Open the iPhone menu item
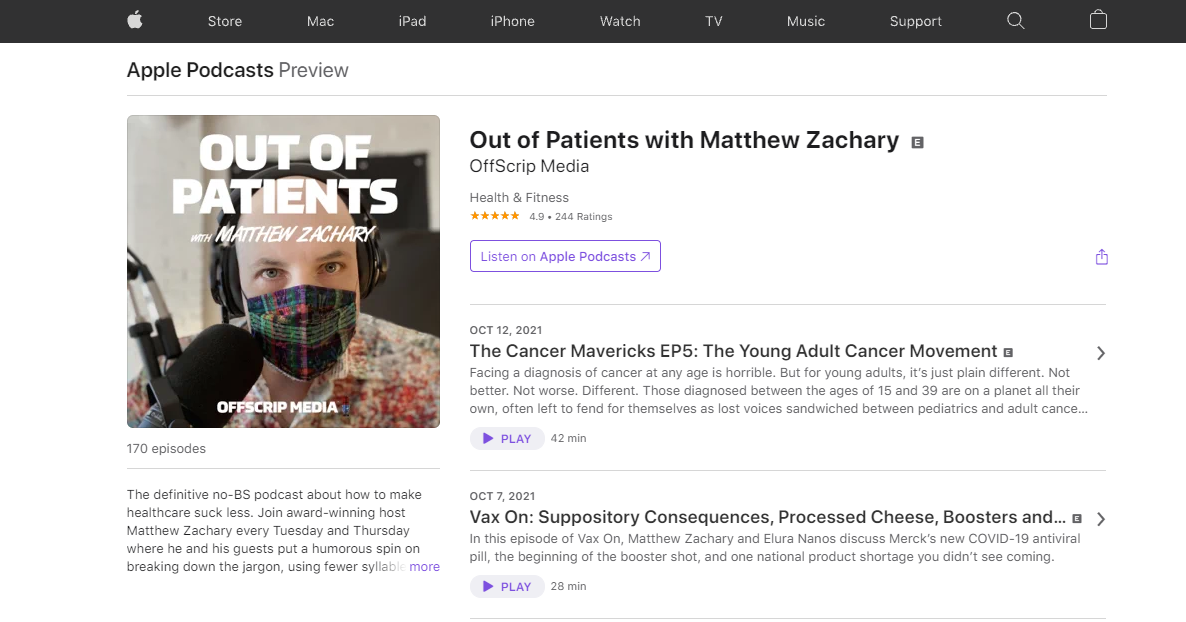Image resolution: width=1186 pixels, height=622 pixels. (x=512, y=21)
